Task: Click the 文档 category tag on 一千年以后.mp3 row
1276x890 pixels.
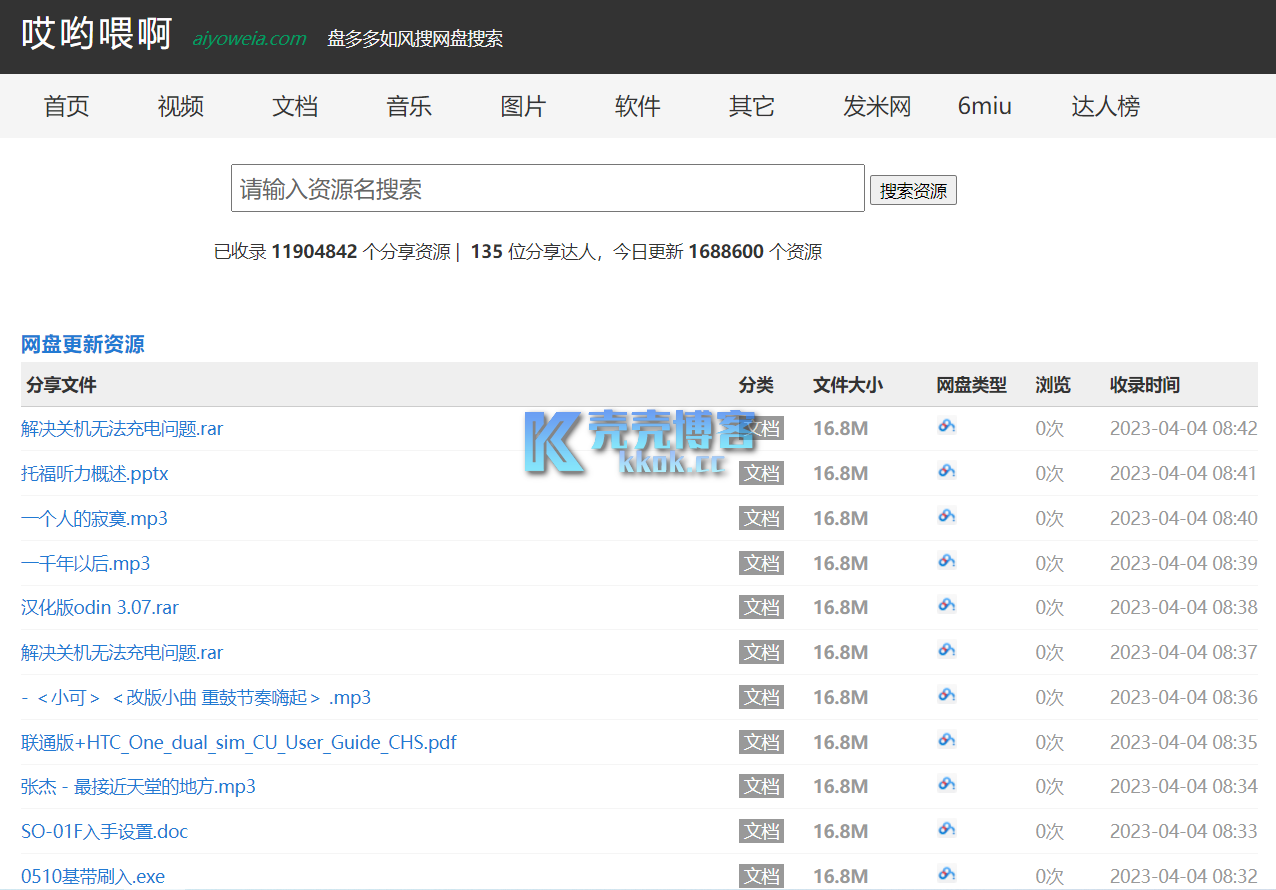Action: point(761,563)
